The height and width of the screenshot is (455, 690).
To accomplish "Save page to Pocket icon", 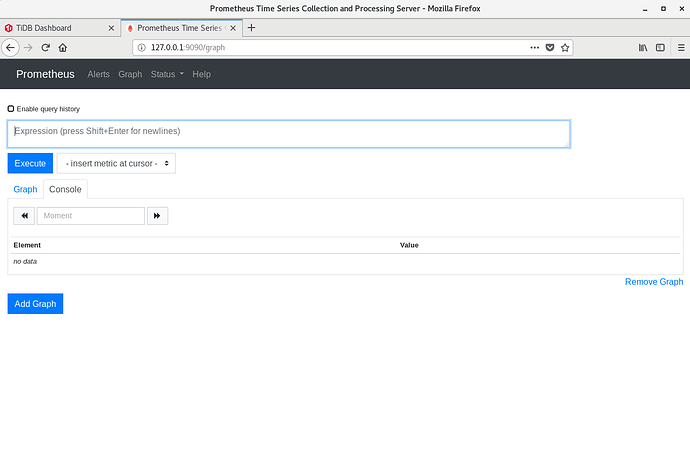I will tap(550, 48).
